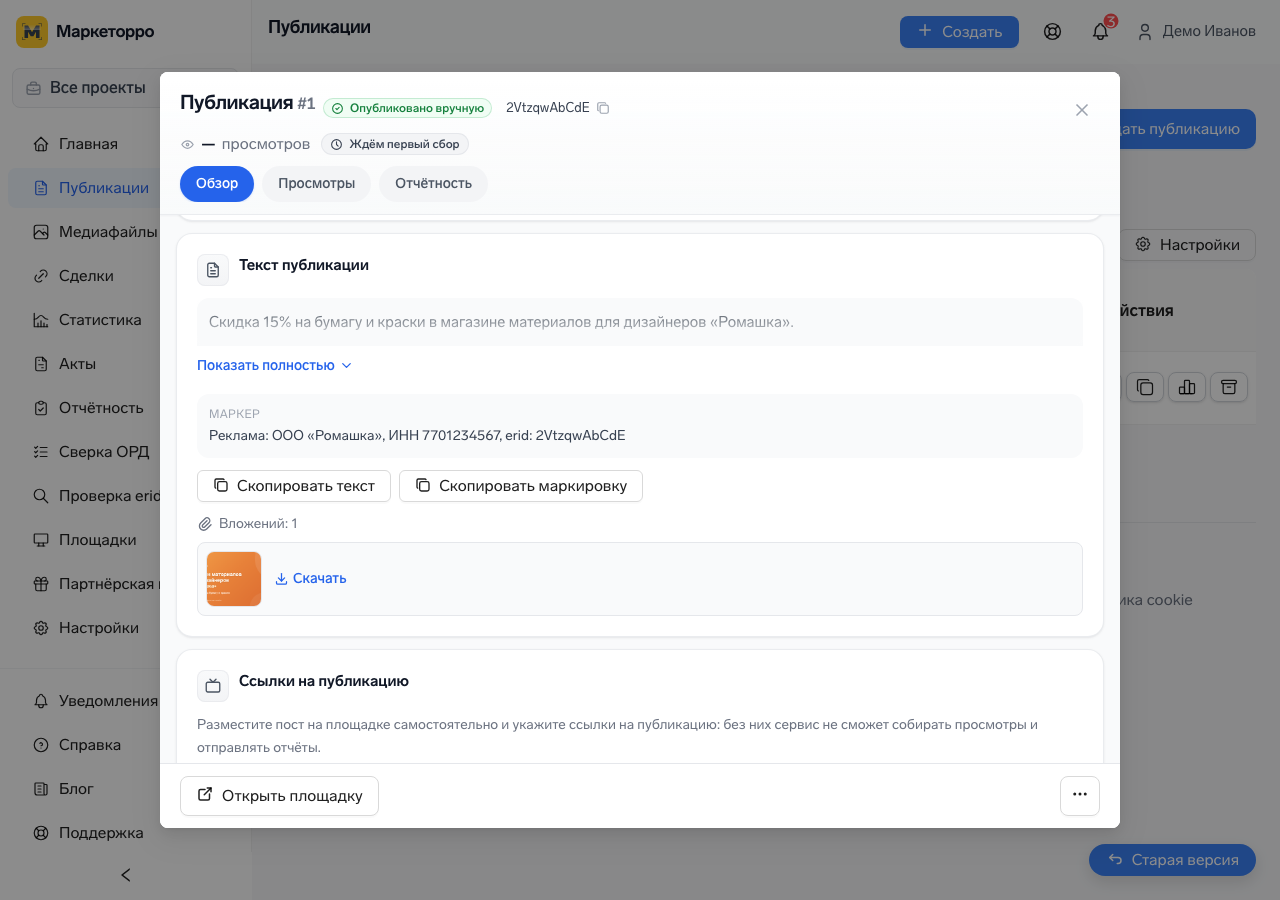The image size is (1280, 900).
Task: Collapse the sidebar with the arrow
Action: pos(126,875)
